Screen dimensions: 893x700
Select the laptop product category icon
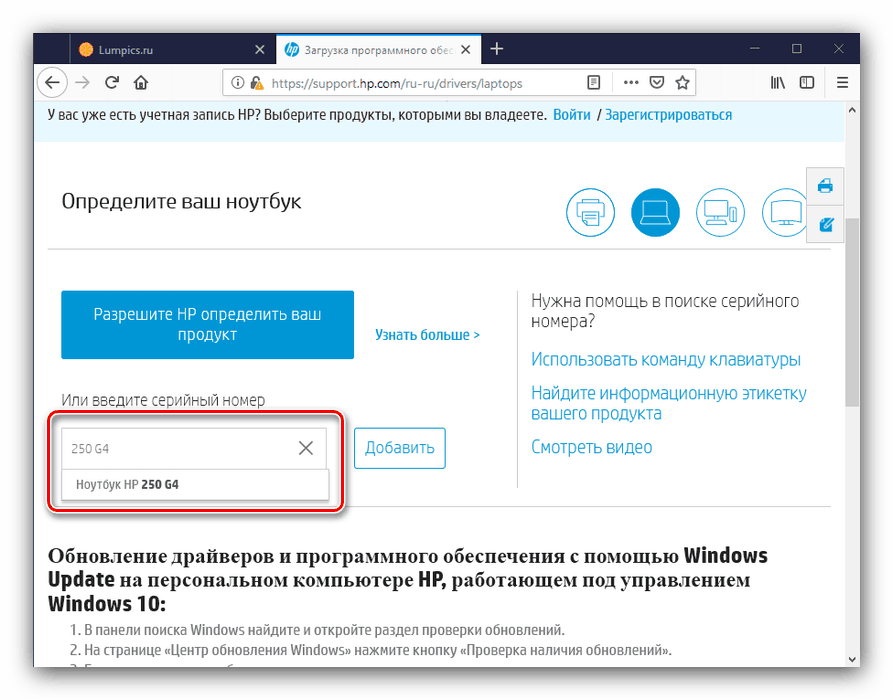(x=655, y=212)
